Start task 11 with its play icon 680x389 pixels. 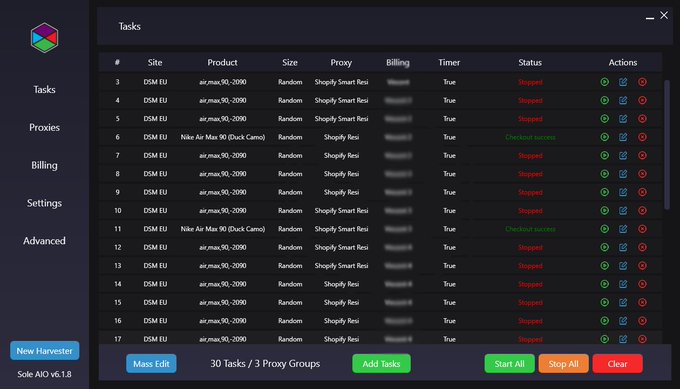[x=605, y=229]
